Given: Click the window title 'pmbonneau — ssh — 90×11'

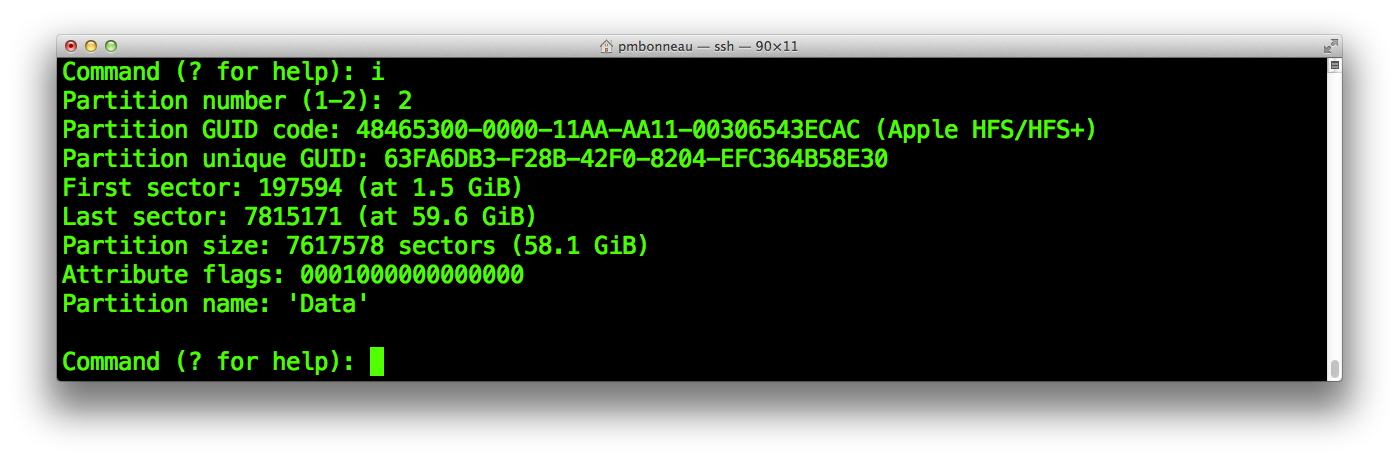Looking at the screenshot, I should 707,46.
